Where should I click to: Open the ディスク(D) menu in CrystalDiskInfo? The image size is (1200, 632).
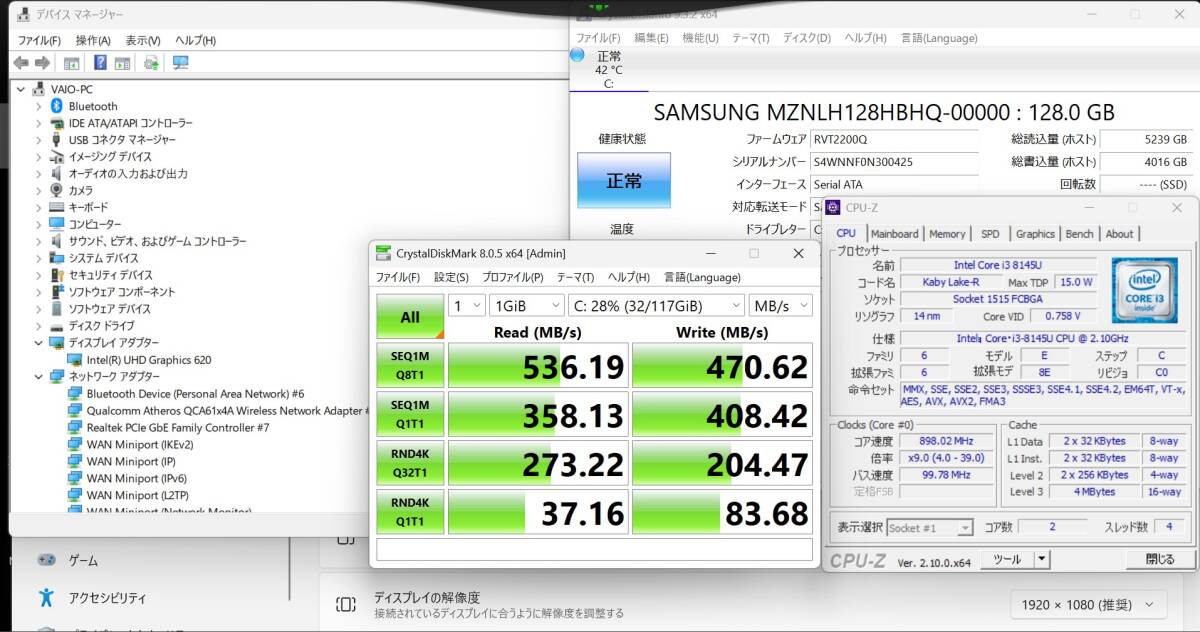(x=806, y=38)
